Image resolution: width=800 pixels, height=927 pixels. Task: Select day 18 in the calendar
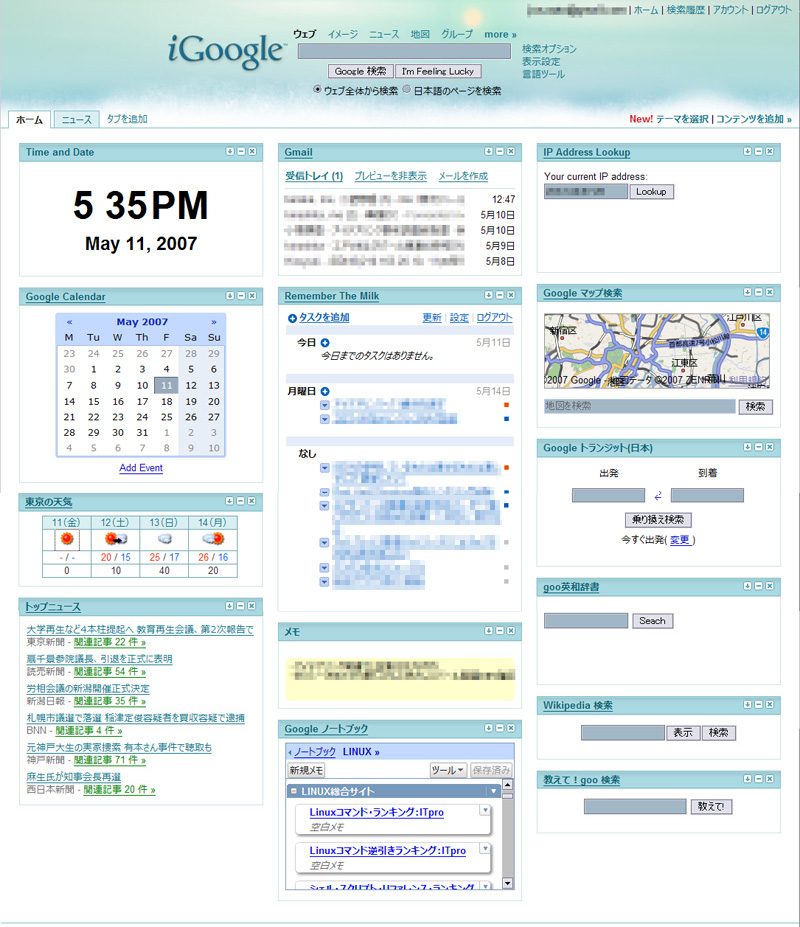167,401
